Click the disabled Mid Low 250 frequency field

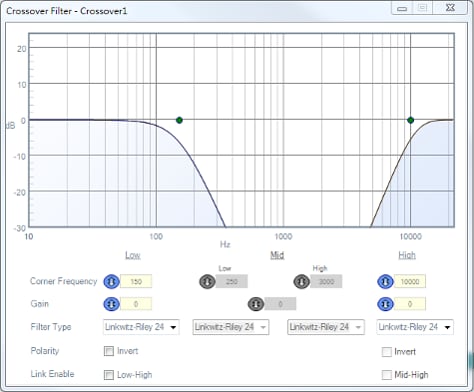coord(232,281)
